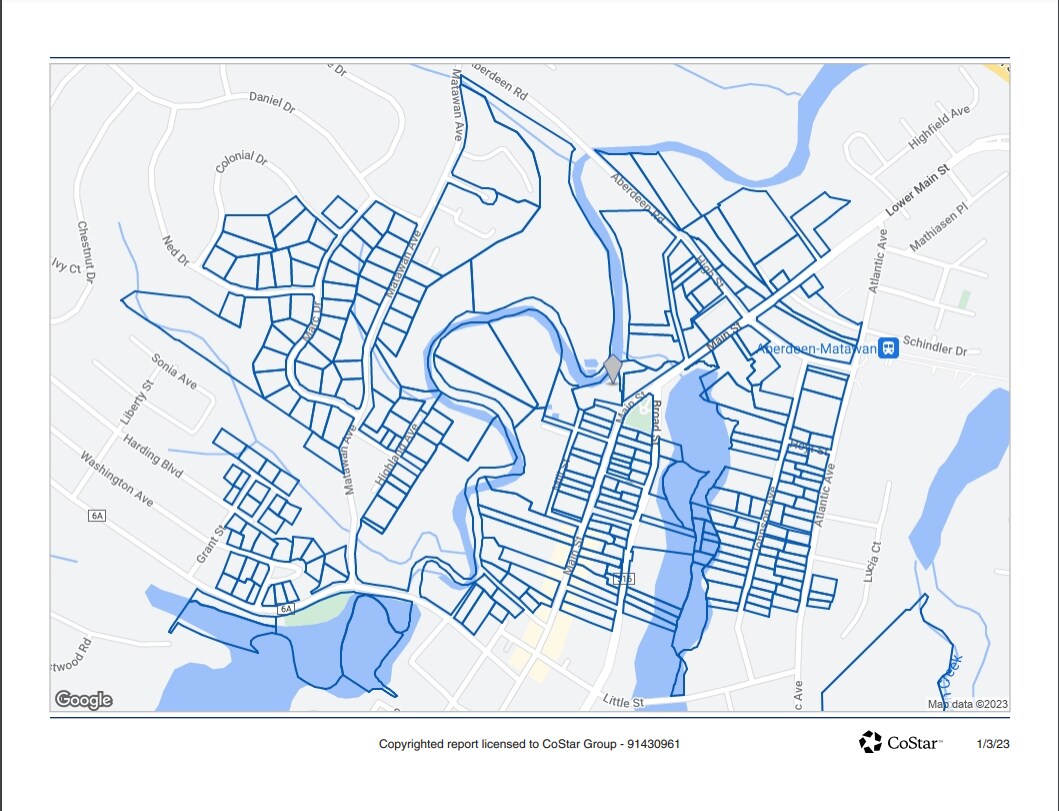Click the copyrighted report license number text
Screen dimensions: 1059x811
530,744
